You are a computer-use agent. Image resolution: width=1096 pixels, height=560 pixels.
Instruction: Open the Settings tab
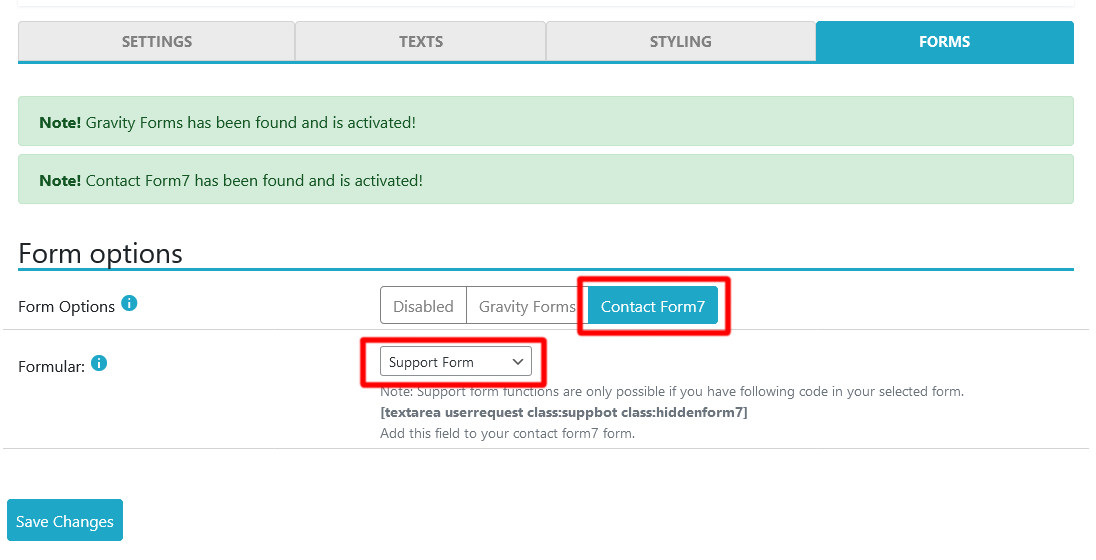(x=157, y=41)
